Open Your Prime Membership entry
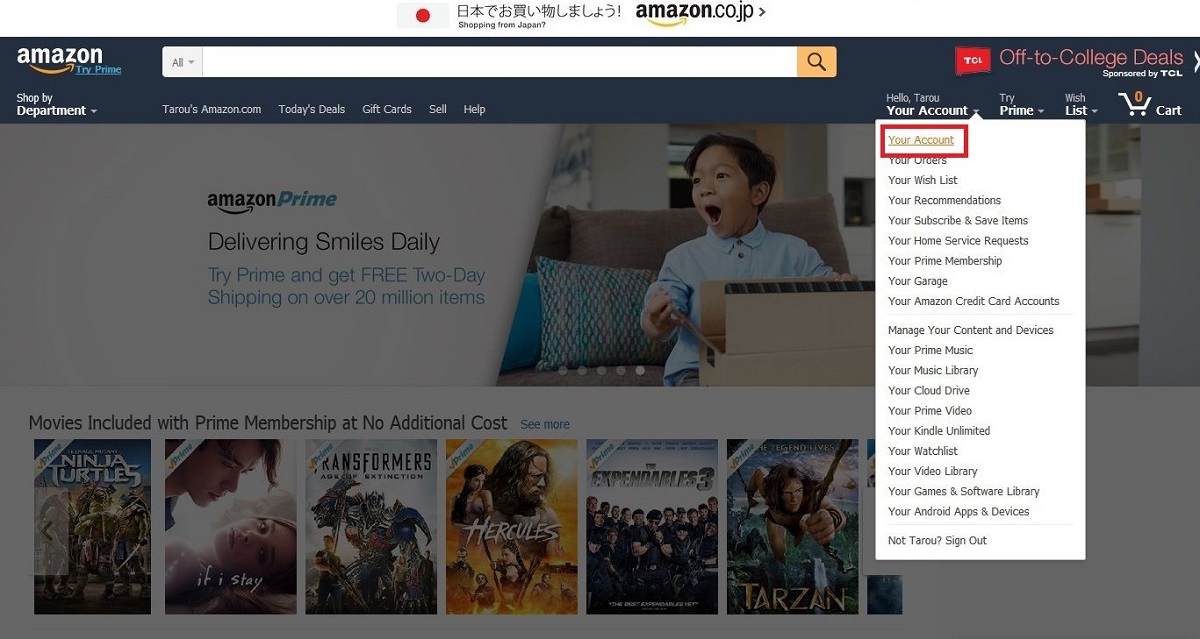 [945, 260]
